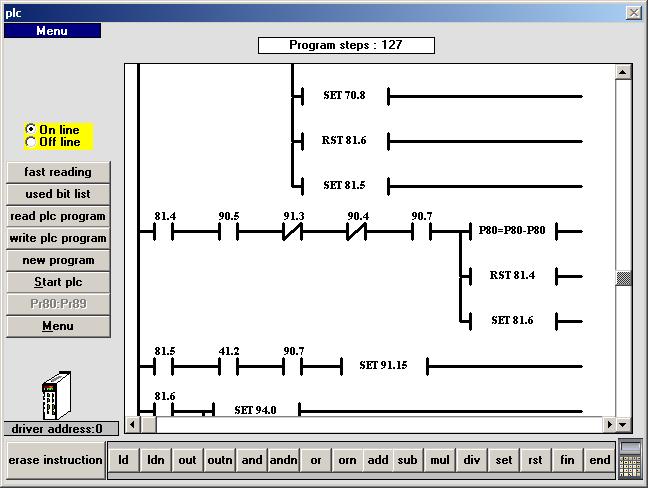This screenshot has height=488, width=648.
Task: Insert a fin instruction
Action: [567, 460]
